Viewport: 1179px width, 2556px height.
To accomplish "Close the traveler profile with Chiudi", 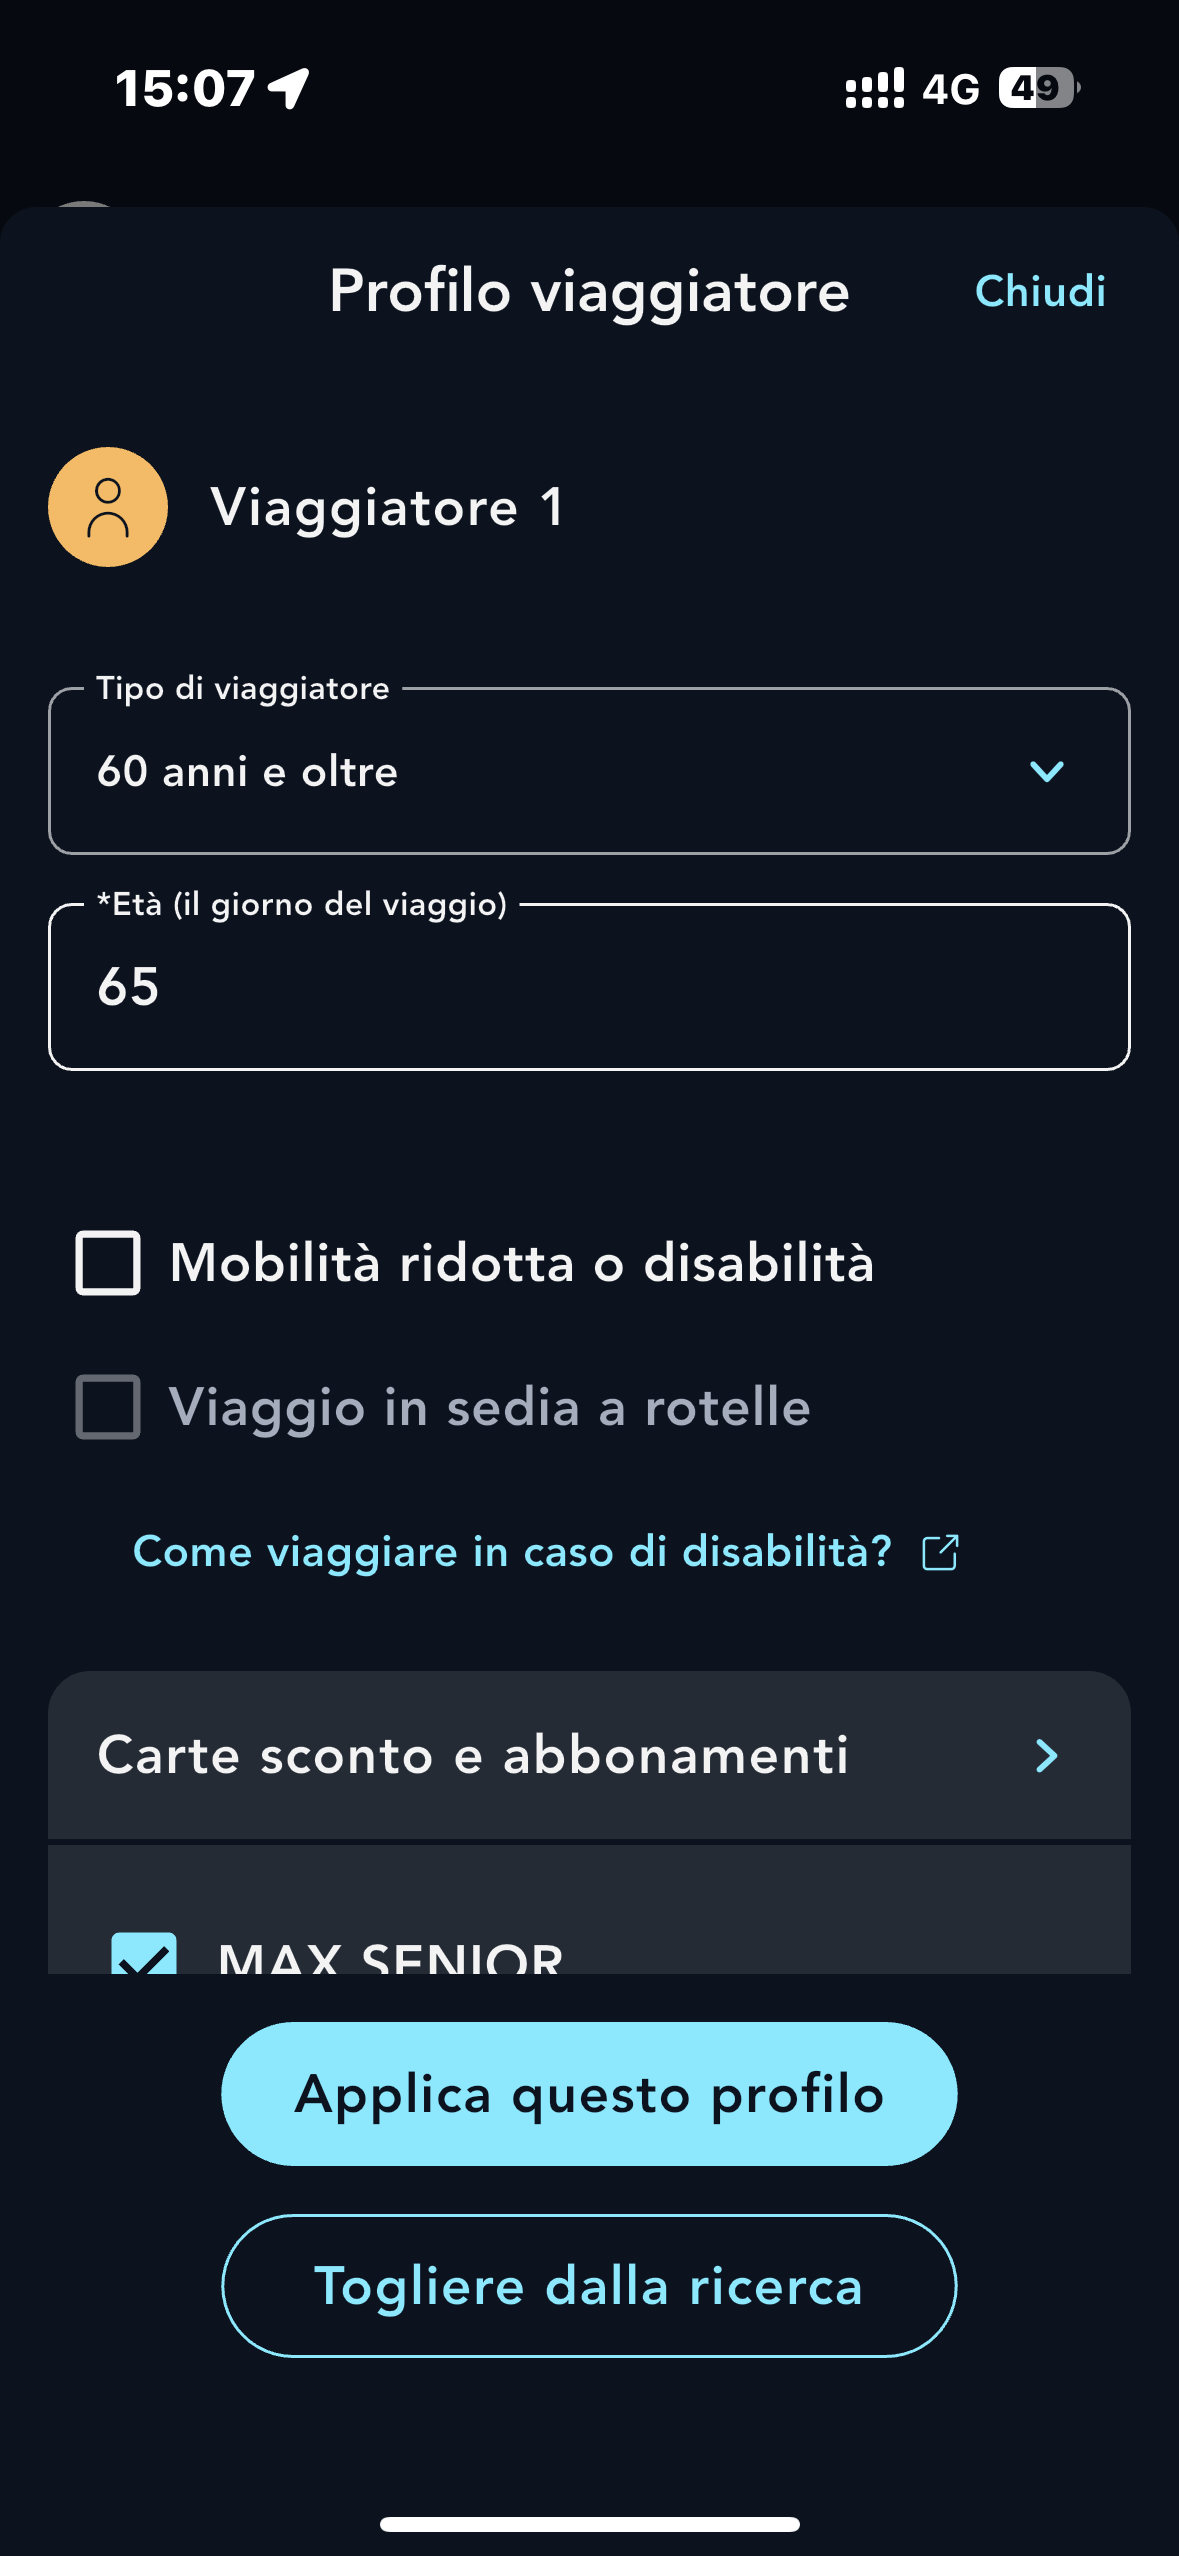I will point(1040,291).
